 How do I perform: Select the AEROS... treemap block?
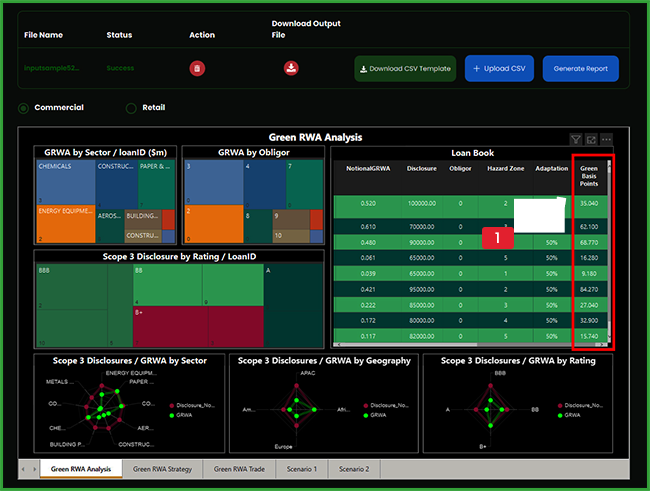(110, 226)
